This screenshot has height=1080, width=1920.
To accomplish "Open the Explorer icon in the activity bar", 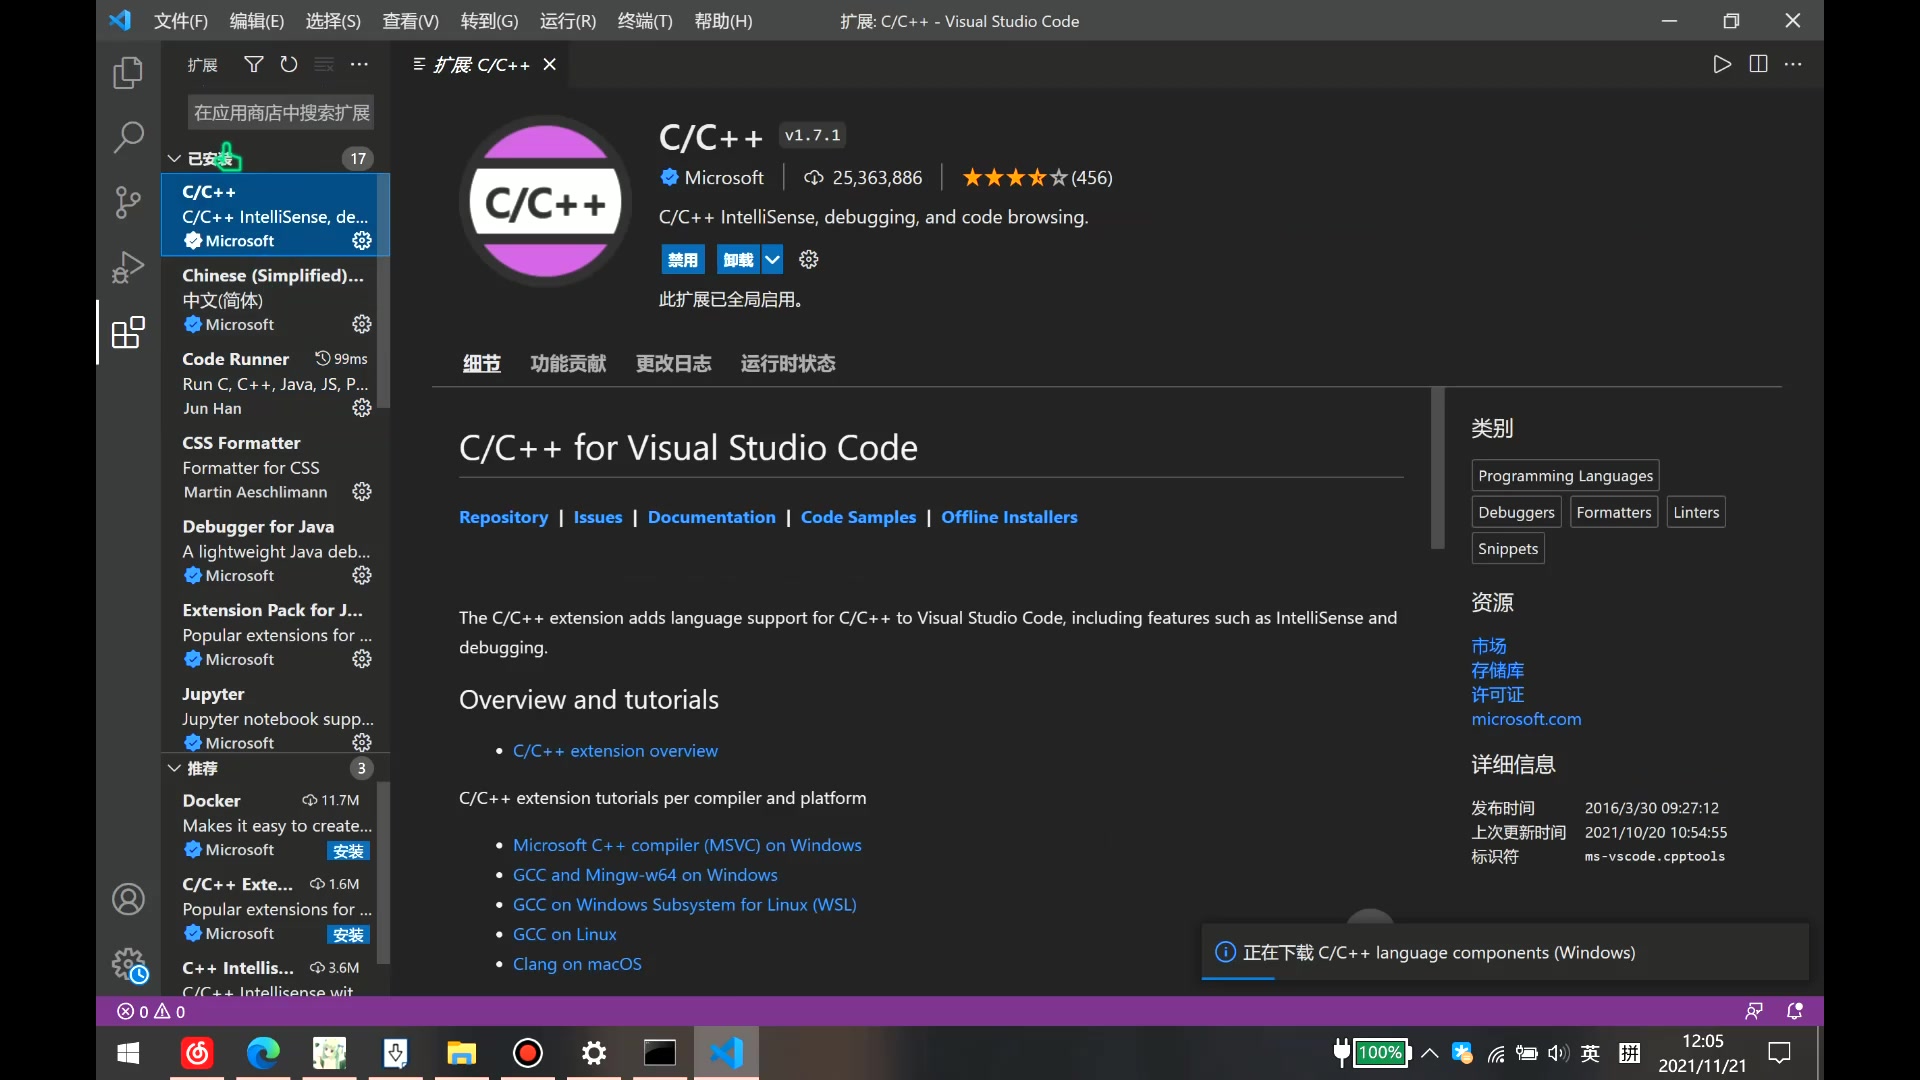I will [x=128, y=73].
